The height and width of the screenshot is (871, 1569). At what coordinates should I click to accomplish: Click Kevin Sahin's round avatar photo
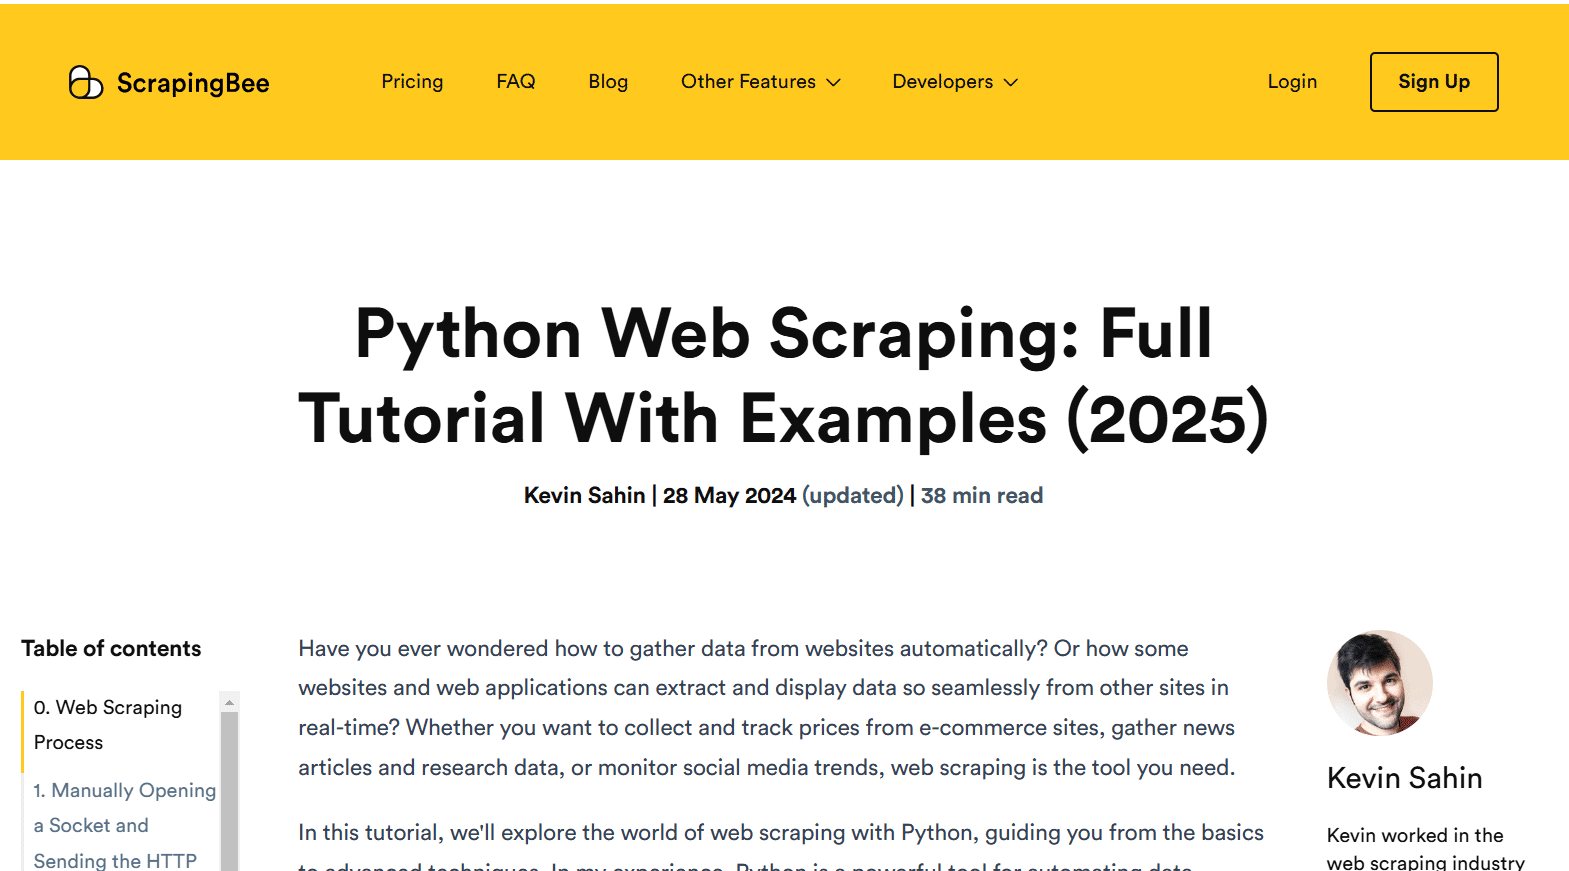(x=1379, y=683)
